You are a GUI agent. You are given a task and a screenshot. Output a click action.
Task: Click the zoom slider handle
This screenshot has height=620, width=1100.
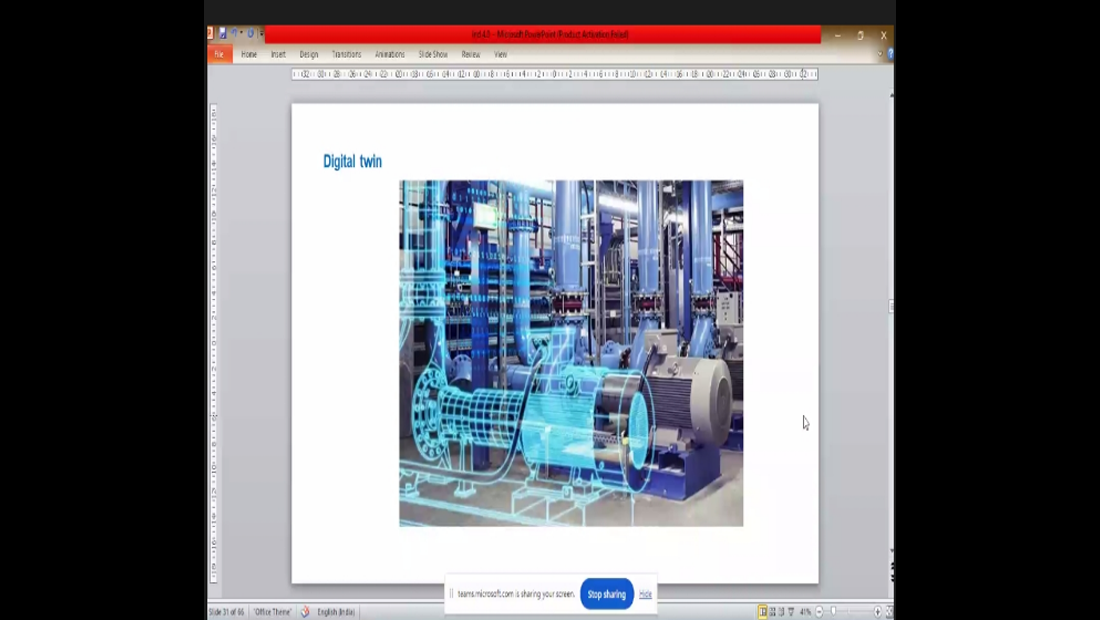(x=834, y=612)
